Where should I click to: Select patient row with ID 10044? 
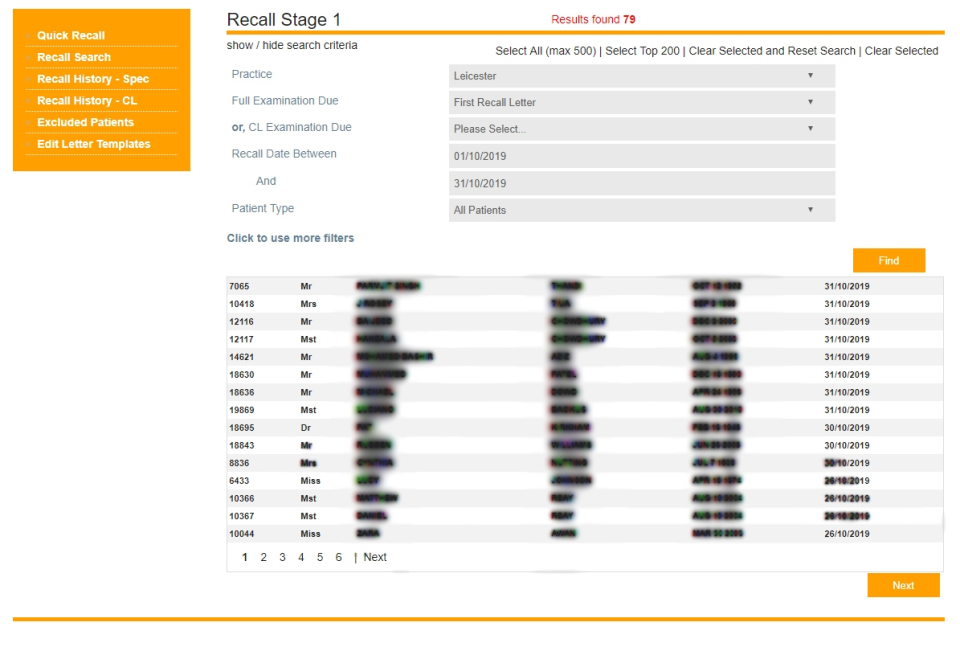[585, 534]
